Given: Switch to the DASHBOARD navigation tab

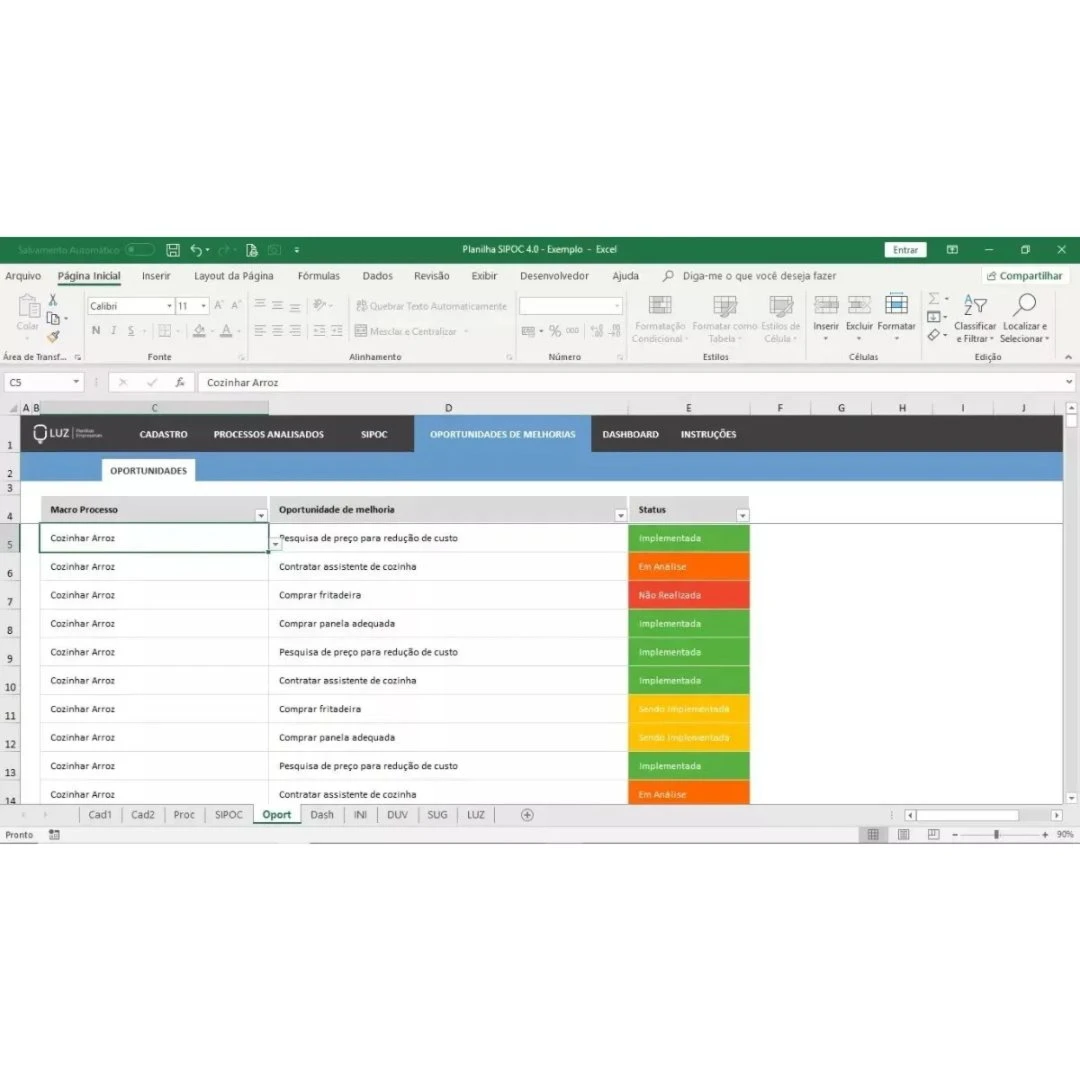Looking at the screenshot, I should click(630, 434).
